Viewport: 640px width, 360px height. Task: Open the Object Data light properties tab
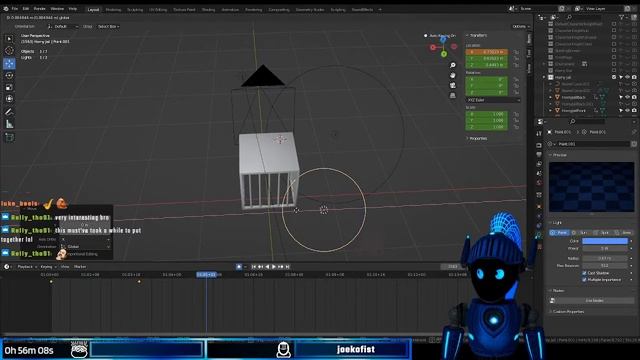pyautogui.click(x=539, y=236)
